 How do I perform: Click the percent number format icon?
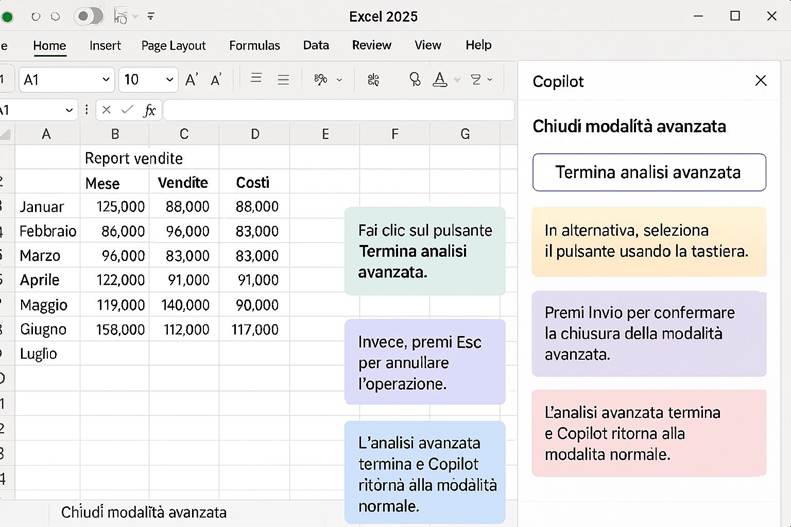[x=320, y=79]
